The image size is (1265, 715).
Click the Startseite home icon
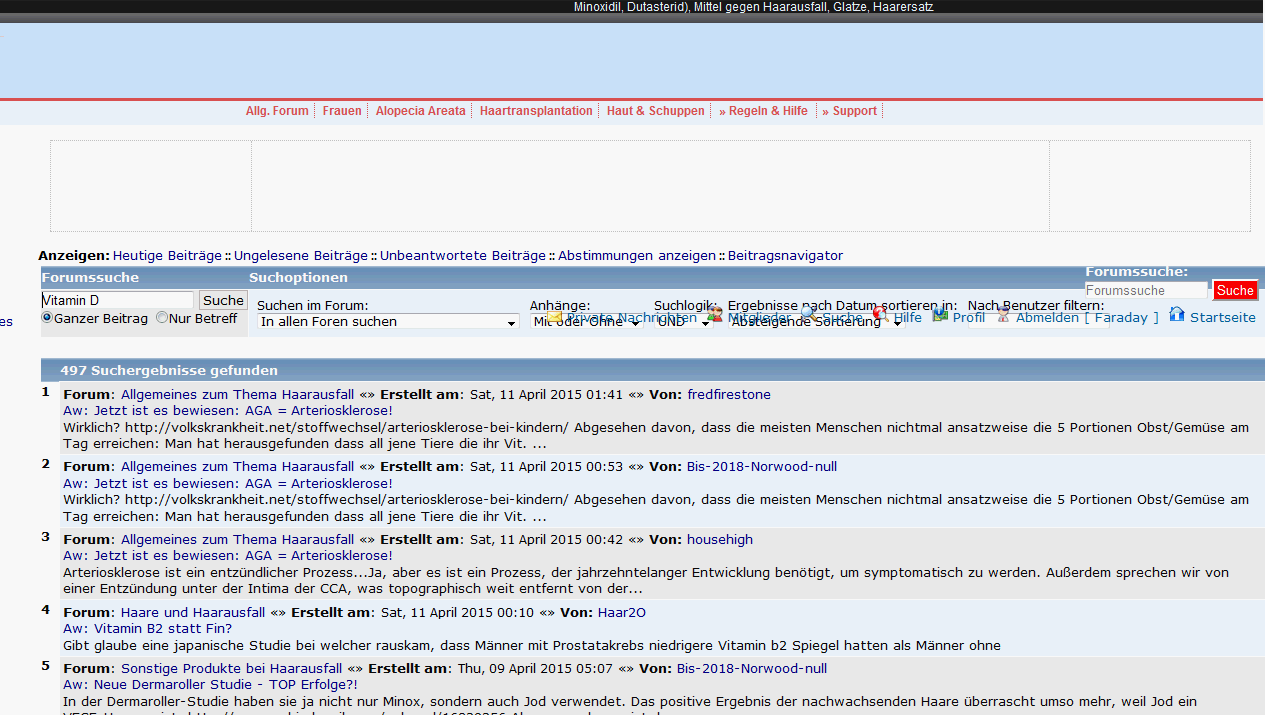coord(1177,315)
